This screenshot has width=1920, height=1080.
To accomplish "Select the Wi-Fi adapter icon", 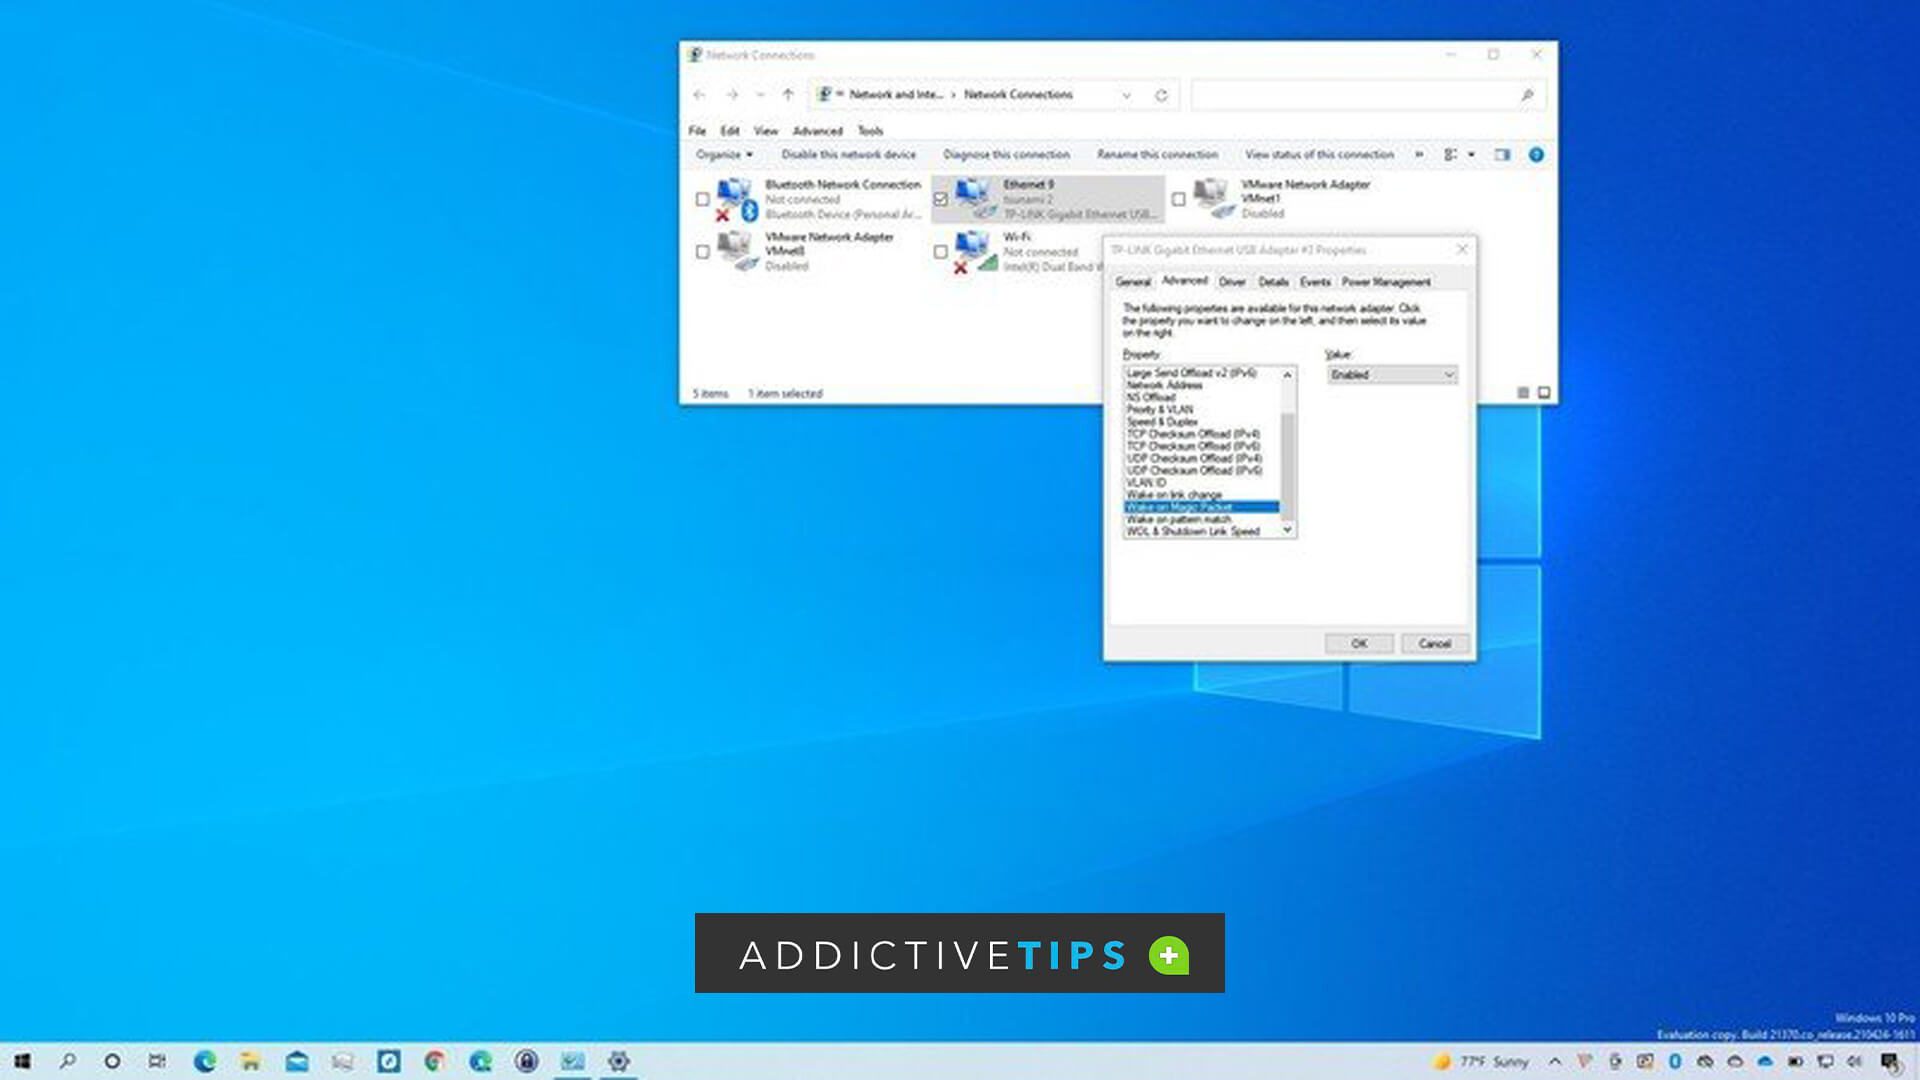I will click(974, 252).
